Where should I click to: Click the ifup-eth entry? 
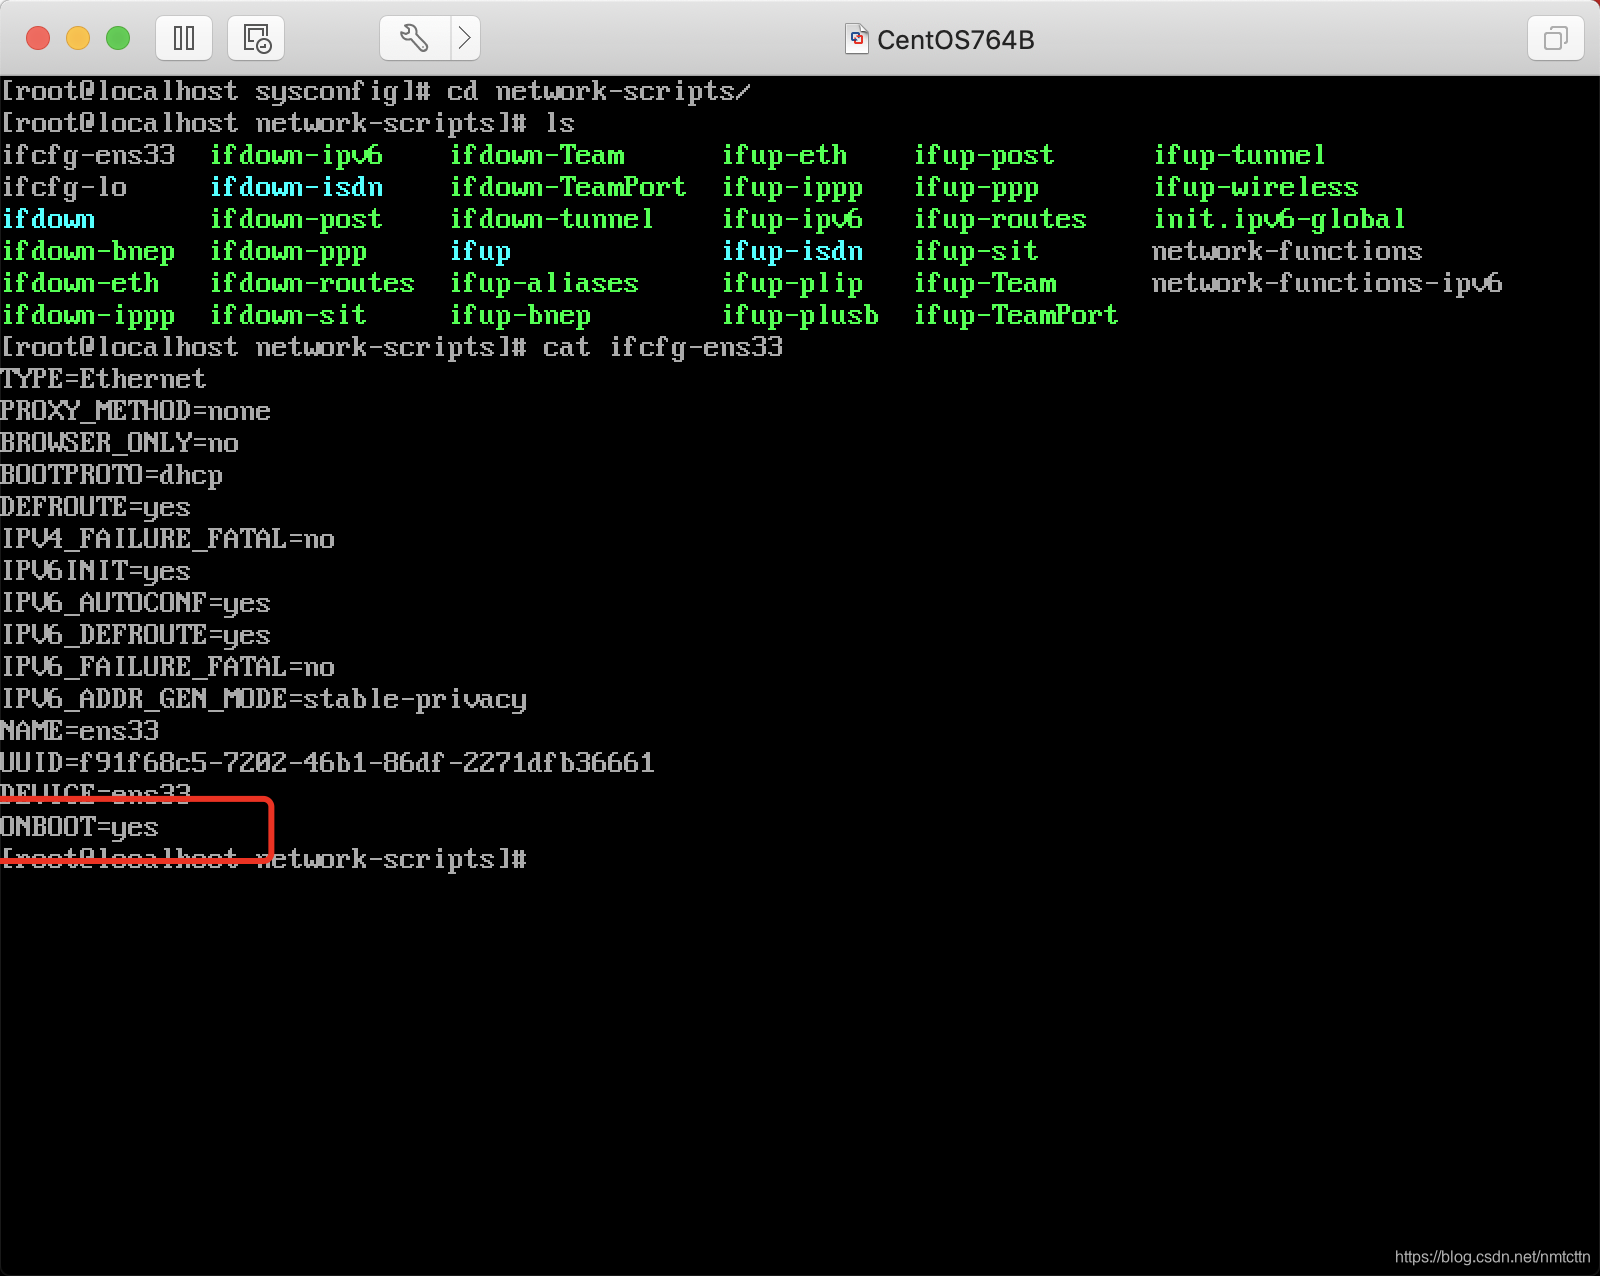click(784, 155)
